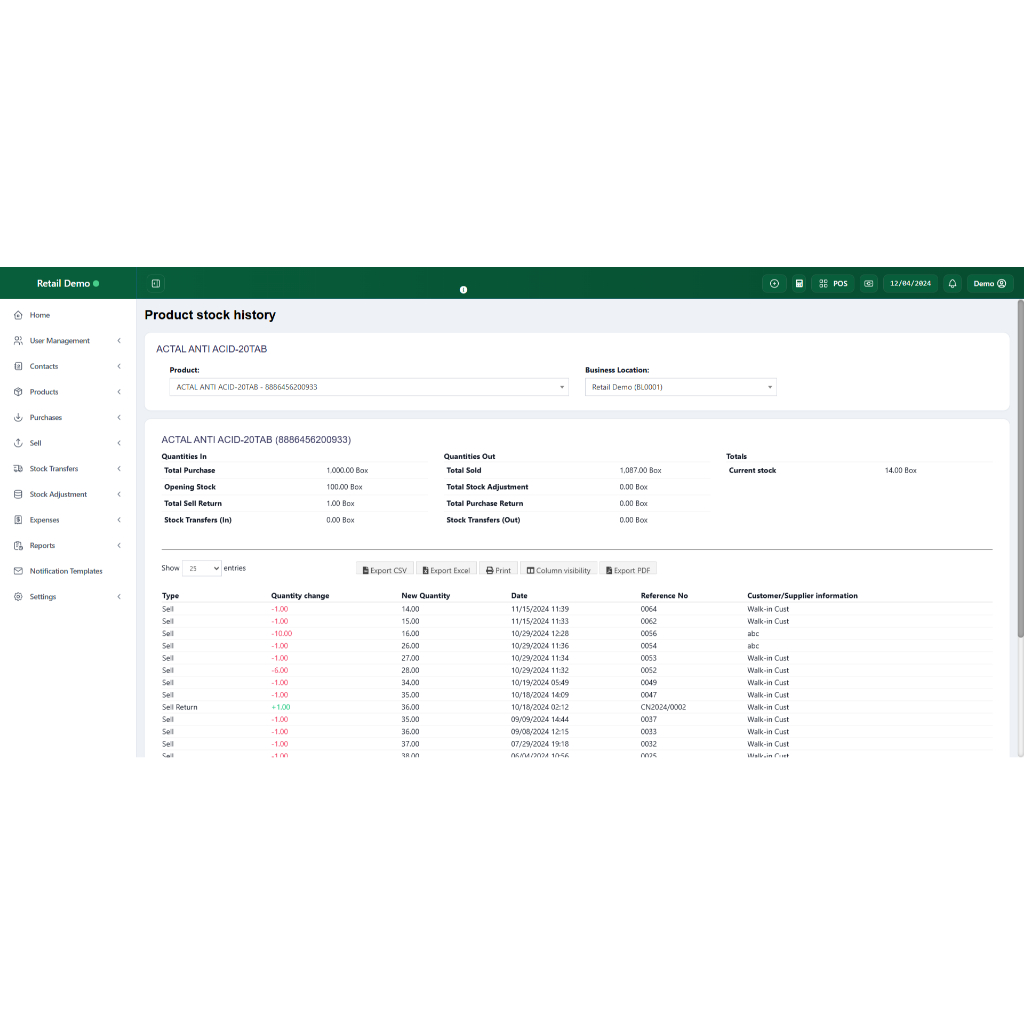
Task: Change the Show entries count dropdown
Action: [202, 568]
